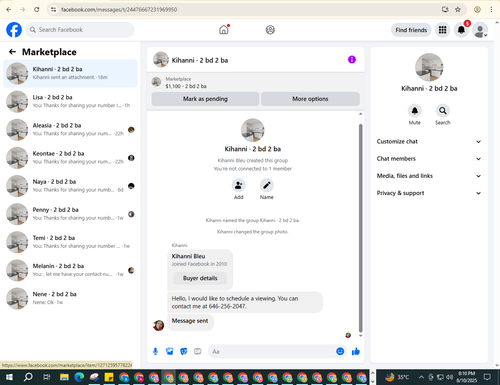The height and width of the screenshot is (385, 500).
Task: Open Penny - 2 bd 2 ba conversation
Action: coord(70,214)
